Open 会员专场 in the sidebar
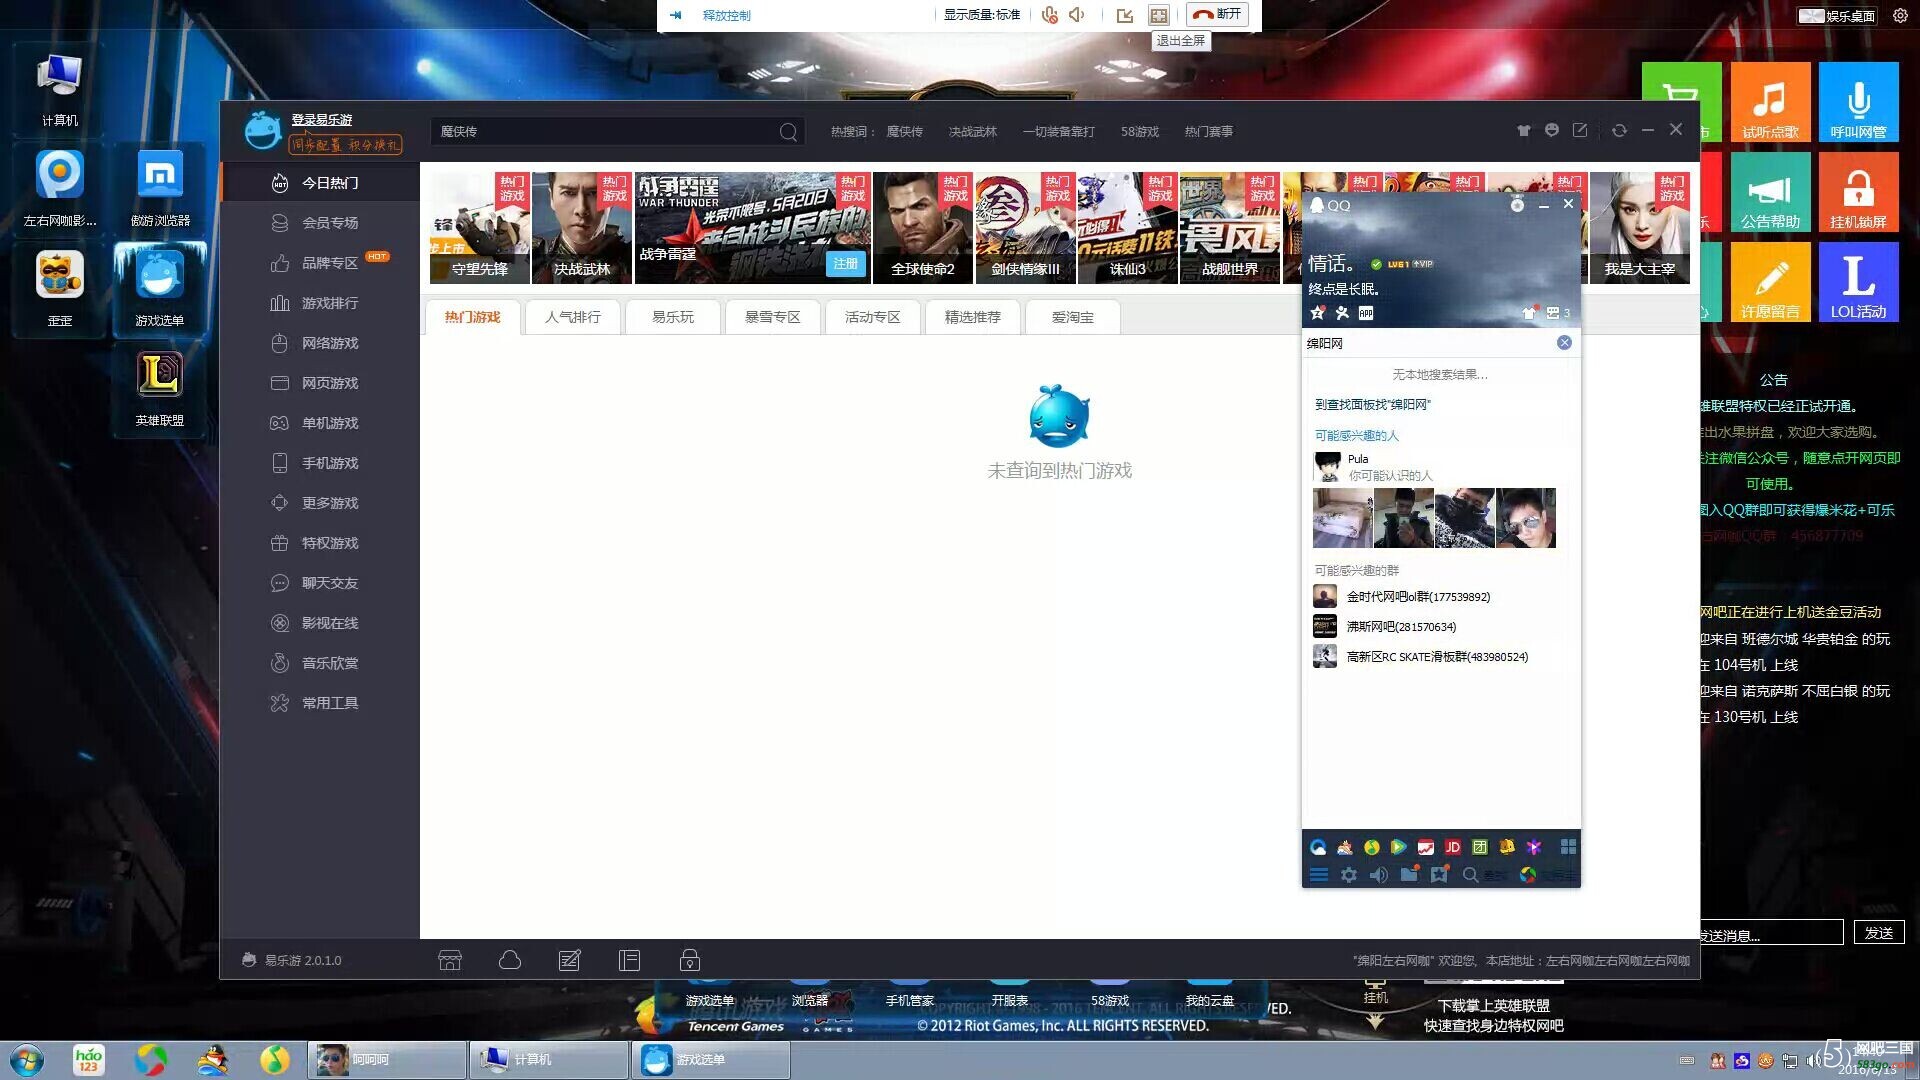This screenshot has width=1920, height=1080. coord(319,223)
